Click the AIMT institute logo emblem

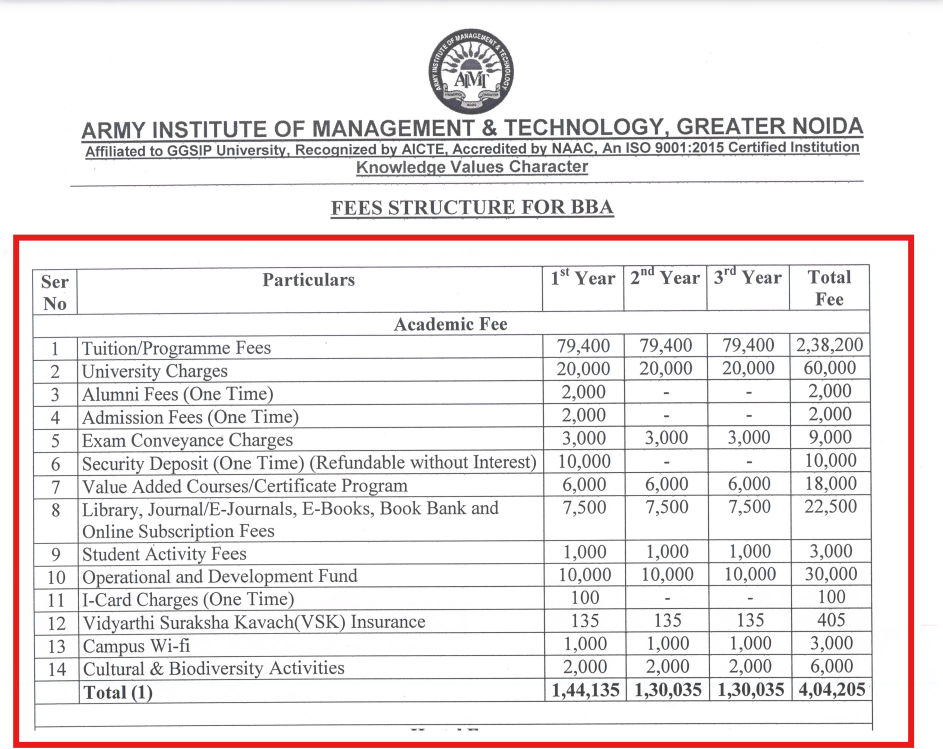tap(471, 70)
